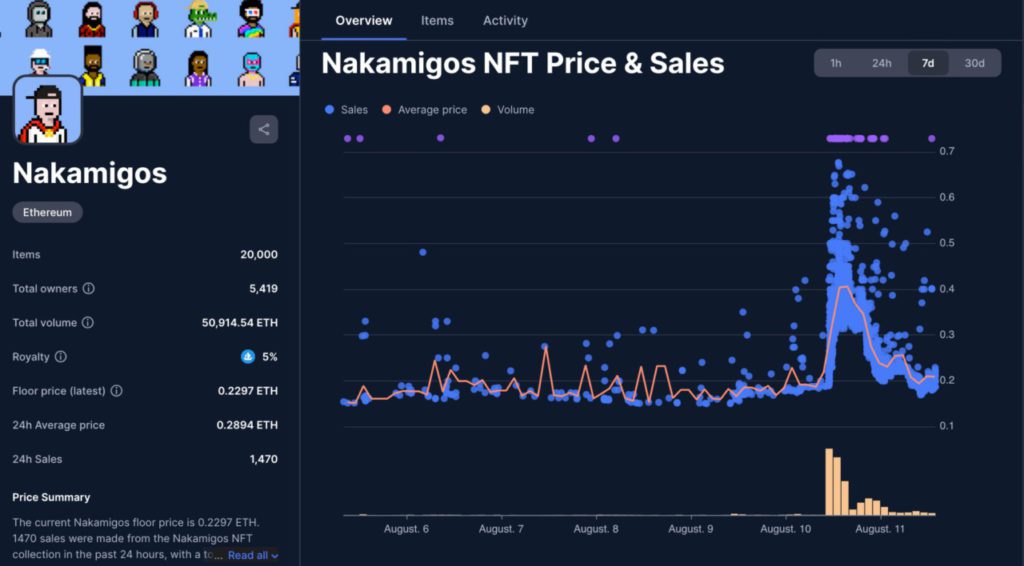The height and width of the screenshot is (566, 1024).
Task: Click the blue OpenSea icon by 5% royalty
Action: pyautogui.click(x=248, y=357)
